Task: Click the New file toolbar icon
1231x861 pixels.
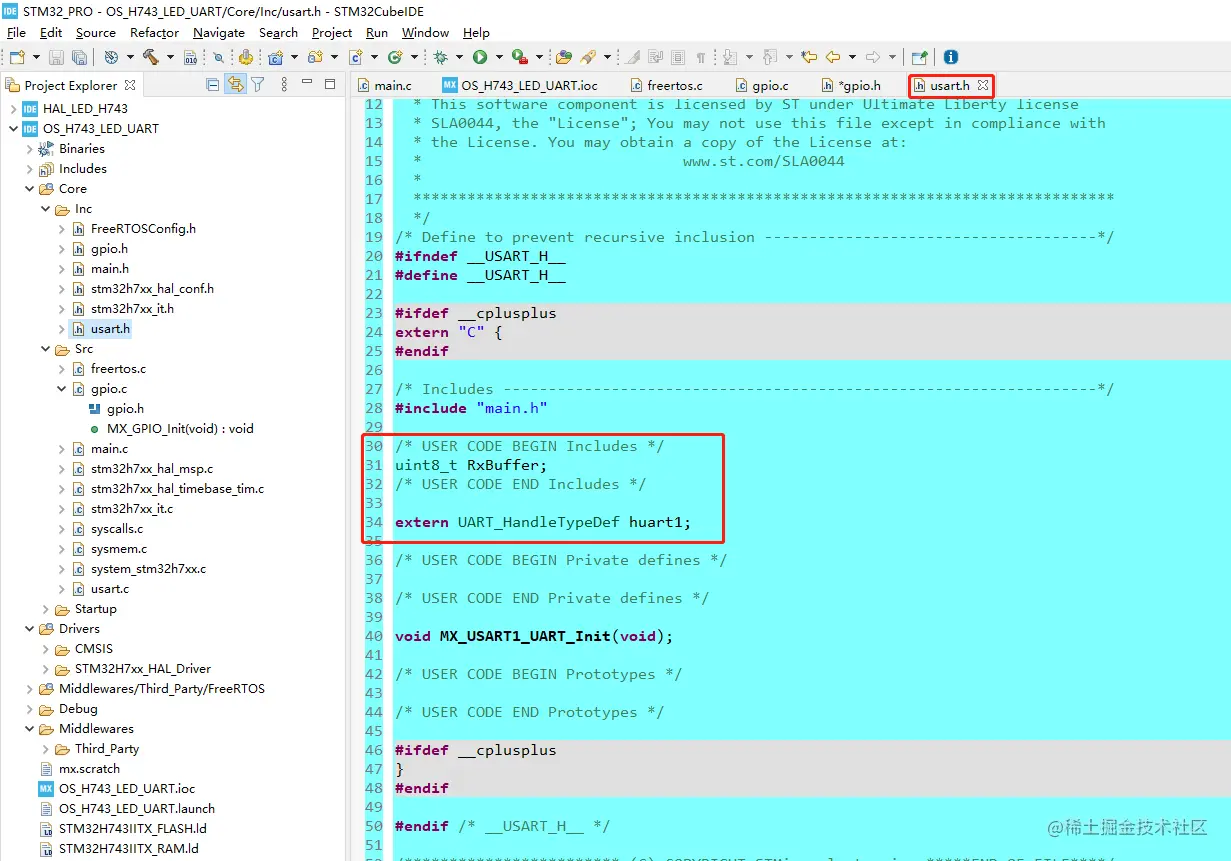Action: pos(17,57)
